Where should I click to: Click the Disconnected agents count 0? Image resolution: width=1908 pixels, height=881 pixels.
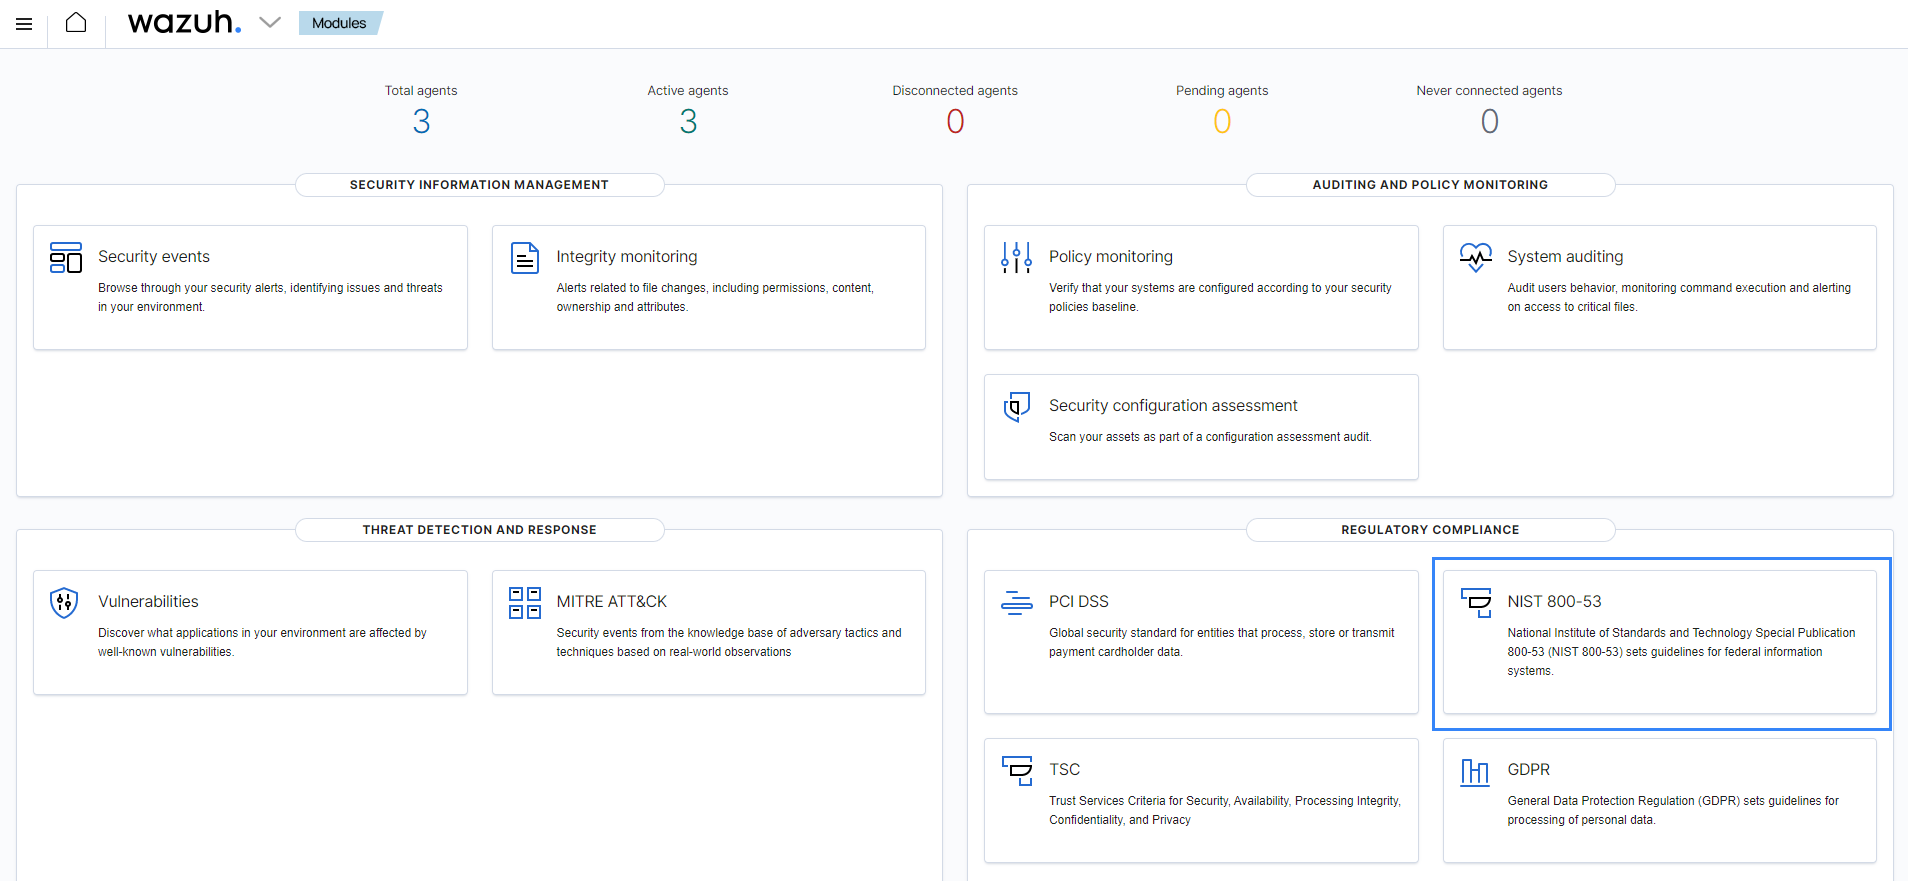click(955, 122)
